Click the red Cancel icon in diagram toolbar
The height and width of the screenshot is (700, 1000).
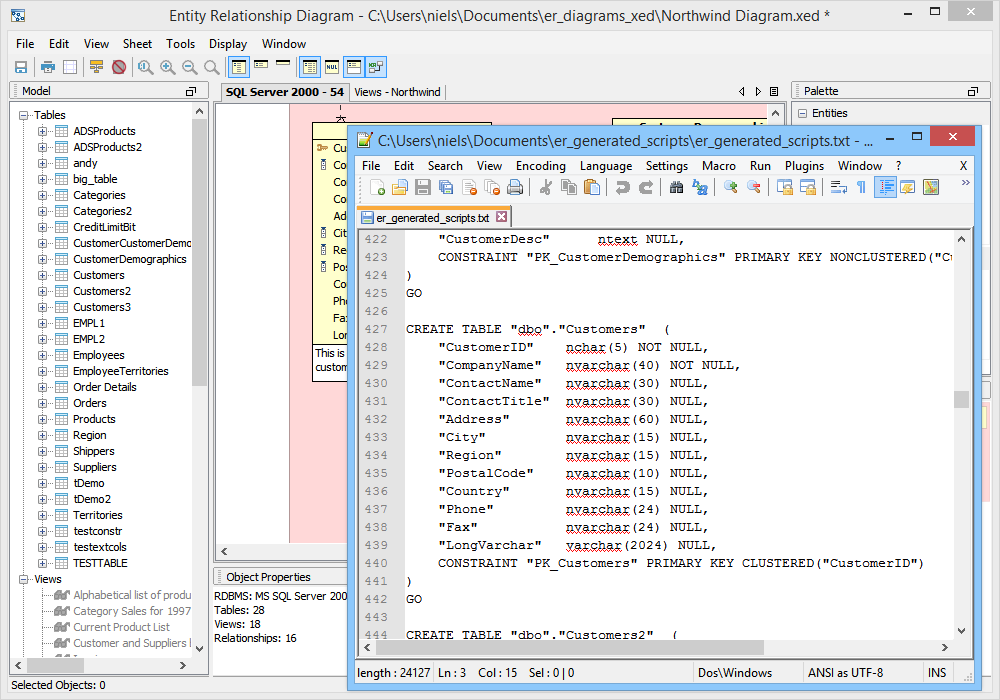118,67
